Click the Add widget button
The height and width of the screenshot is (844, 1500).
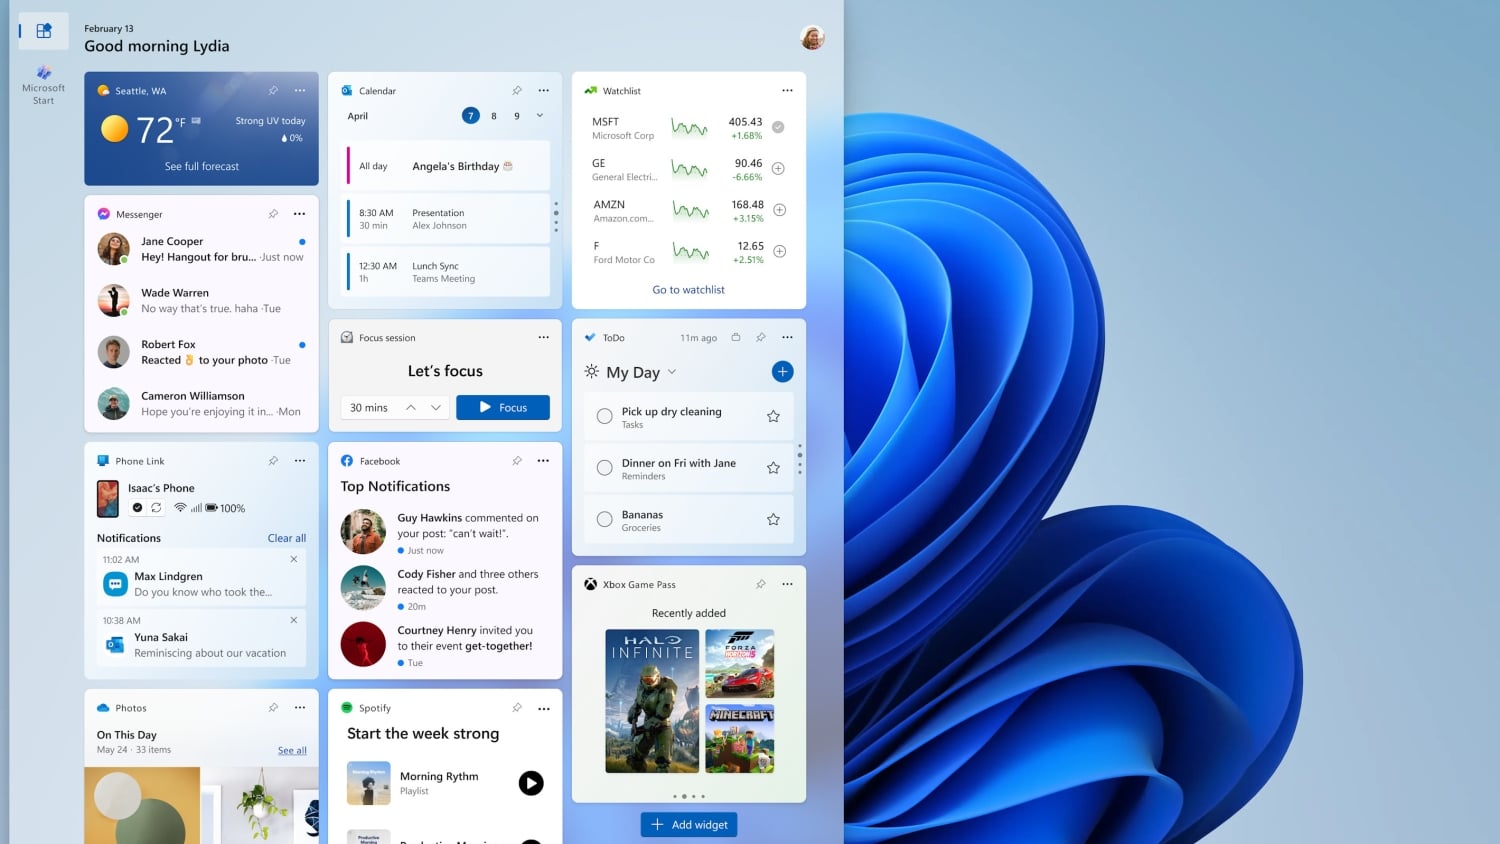point(688,824)
